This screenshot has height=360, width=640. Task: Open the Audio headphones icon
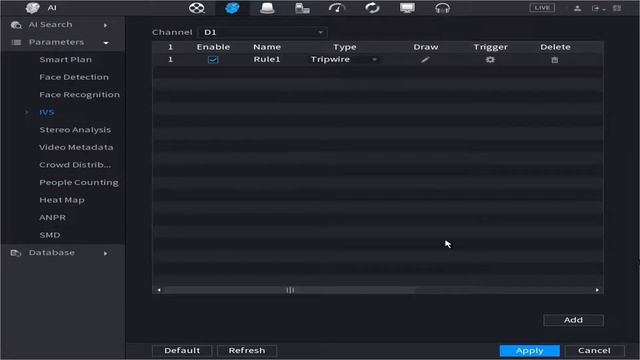[442, 8]
